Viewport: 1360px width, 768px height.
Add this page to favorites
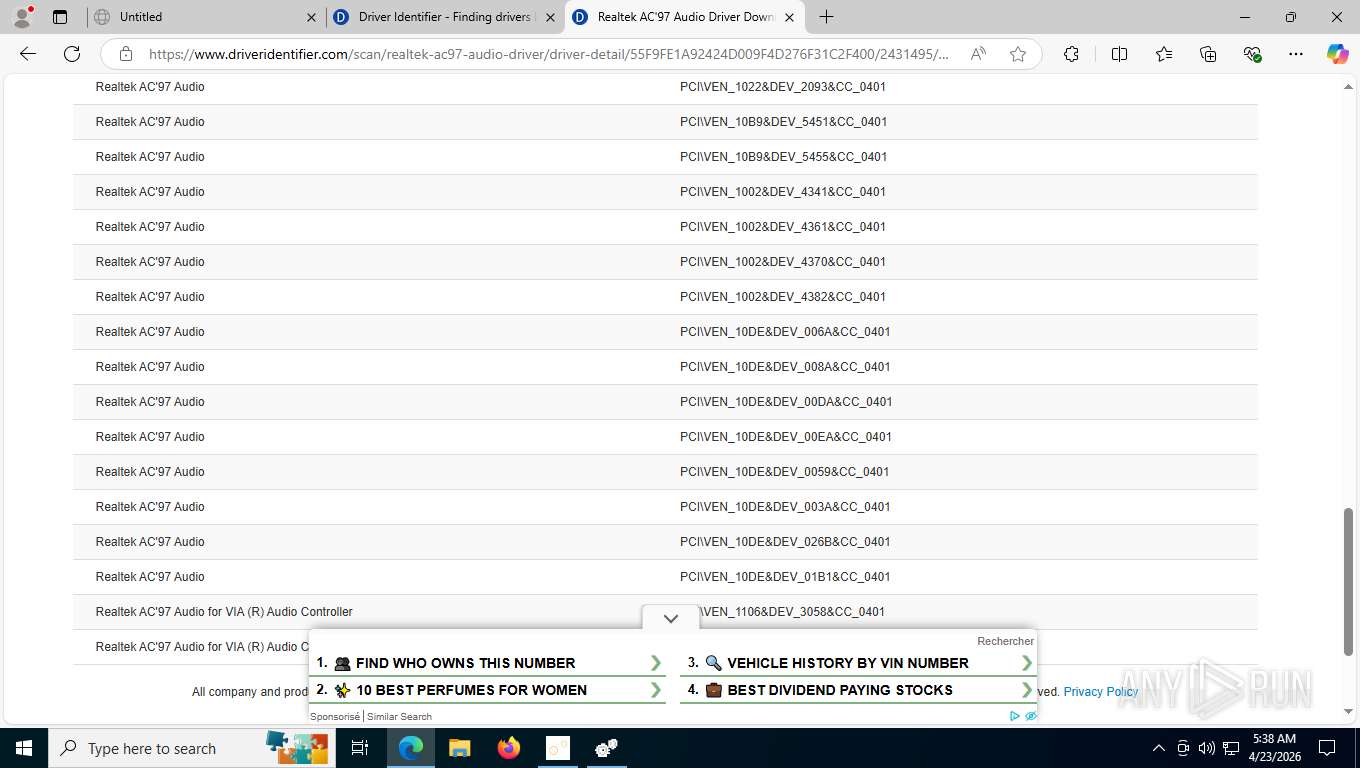click(1018, 54)
